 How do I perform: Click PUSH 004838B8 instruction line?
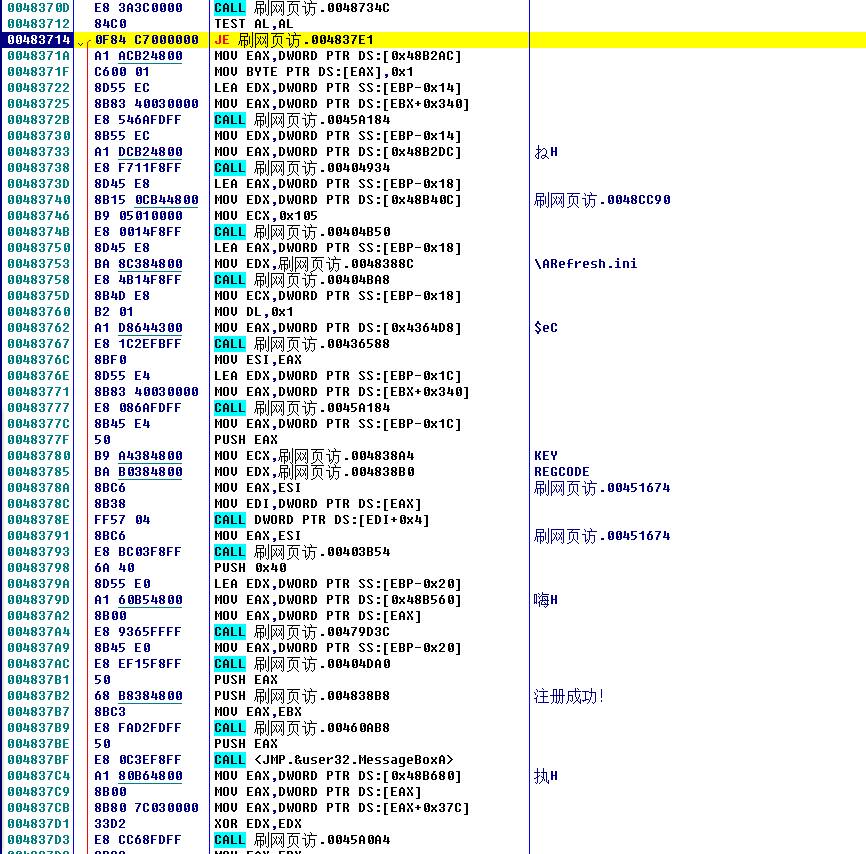tap(302, 696)
